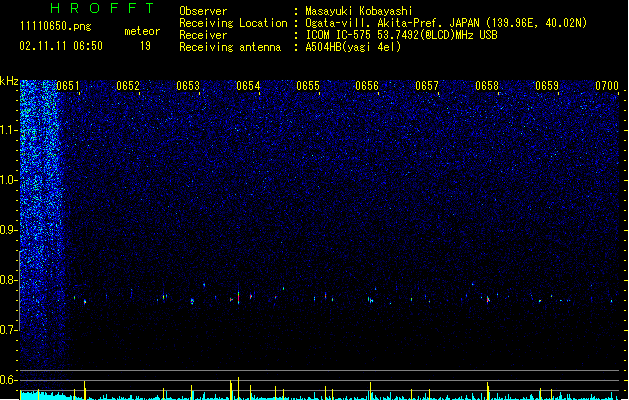This screenshot has width=629, height=400.
Task: Click the 0700 time marker
Action: pos(607,86)
